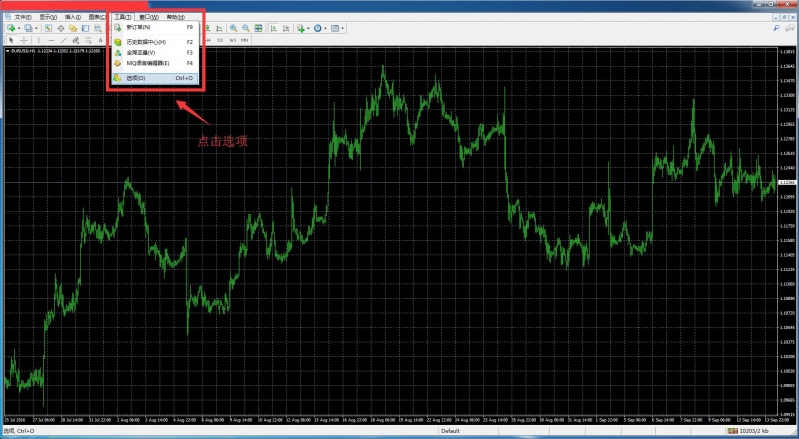This screenshot has height=439, width=799.
Task: Expand the new chart dropdown arrow
Action: (x=19, y=28)
